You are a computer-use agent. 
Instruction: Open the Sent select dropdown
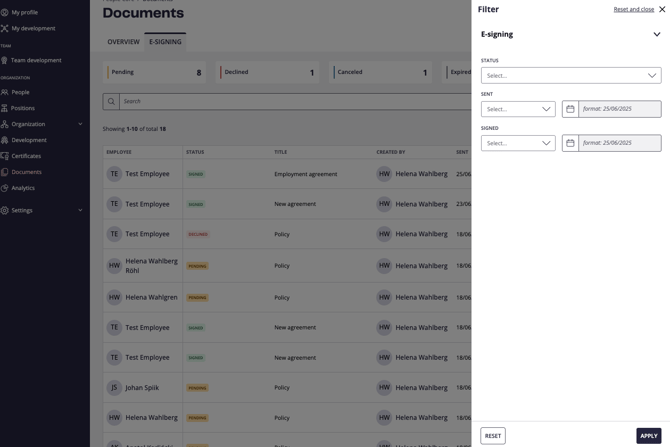tap(518, 109)
